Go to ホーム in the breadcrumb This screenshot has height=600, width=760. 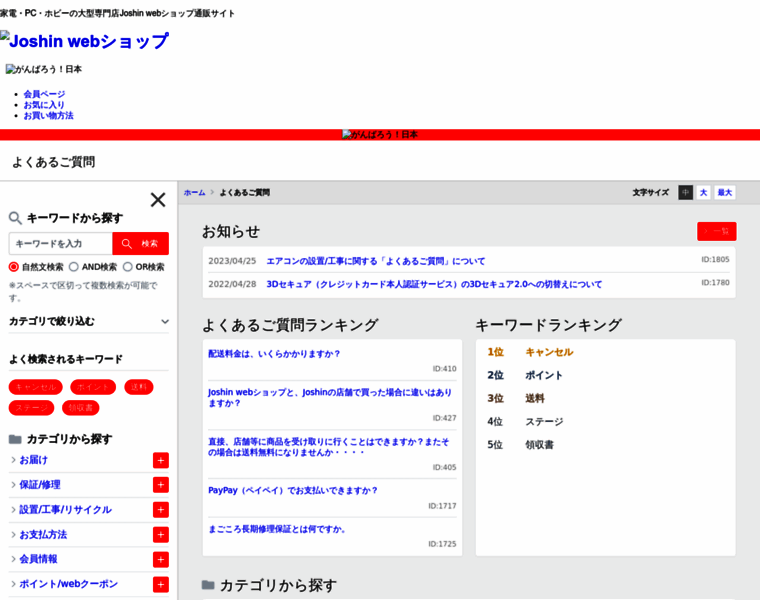(x=194, y=192)
